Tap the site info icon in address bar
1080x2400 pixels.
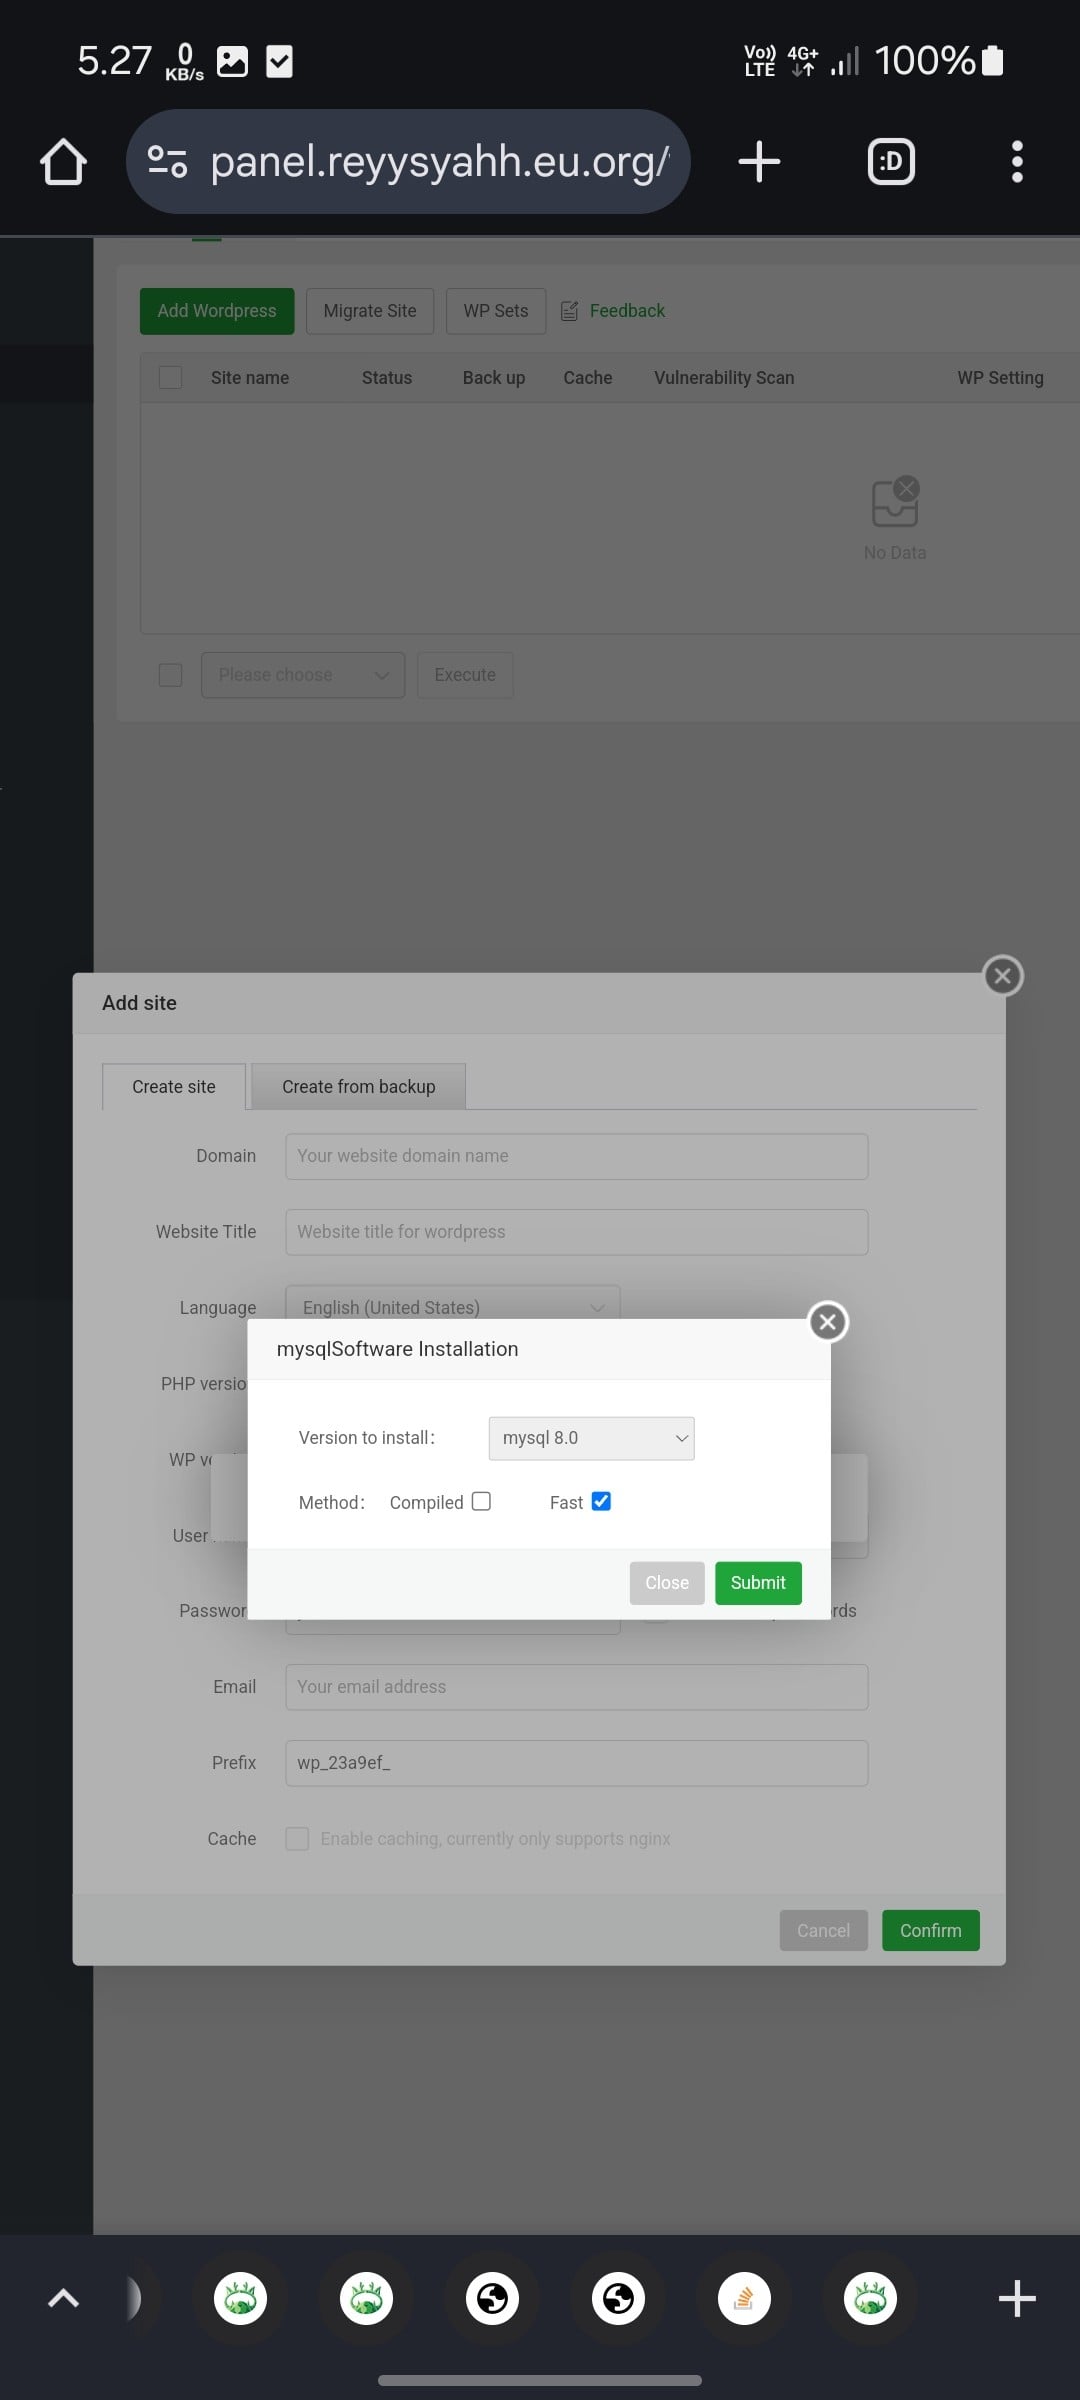pos(167,162)
